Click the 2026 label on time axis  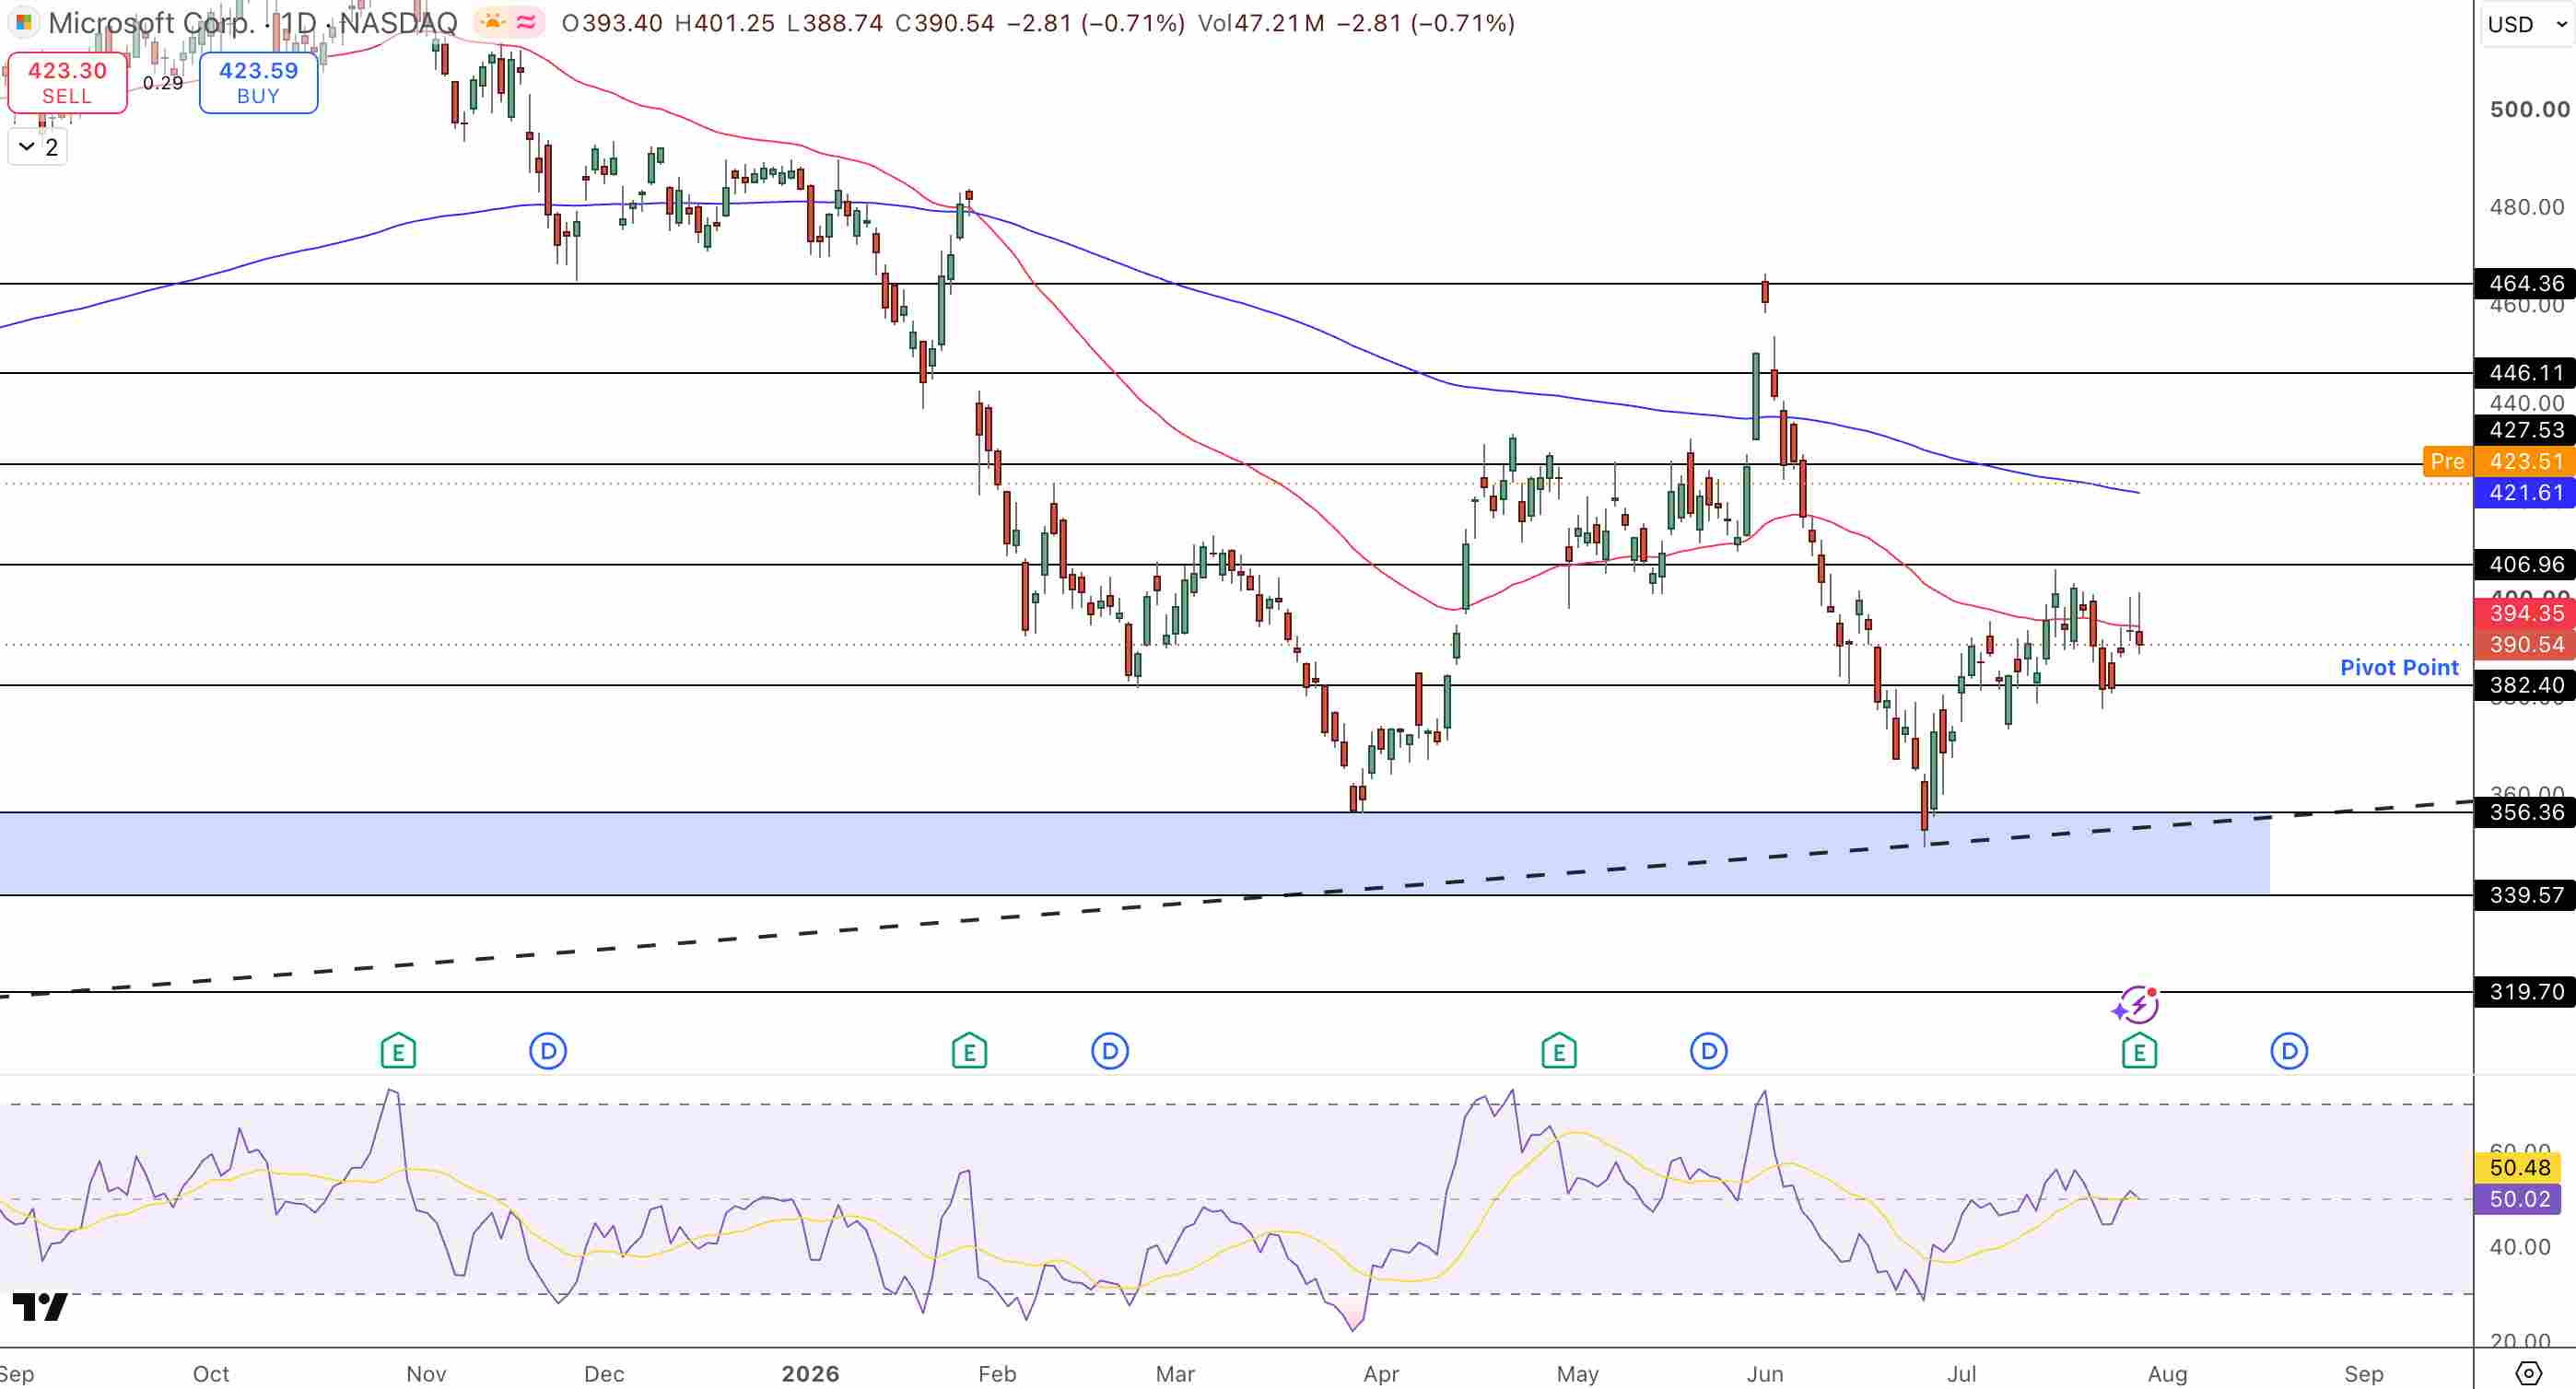point(810,1373)
